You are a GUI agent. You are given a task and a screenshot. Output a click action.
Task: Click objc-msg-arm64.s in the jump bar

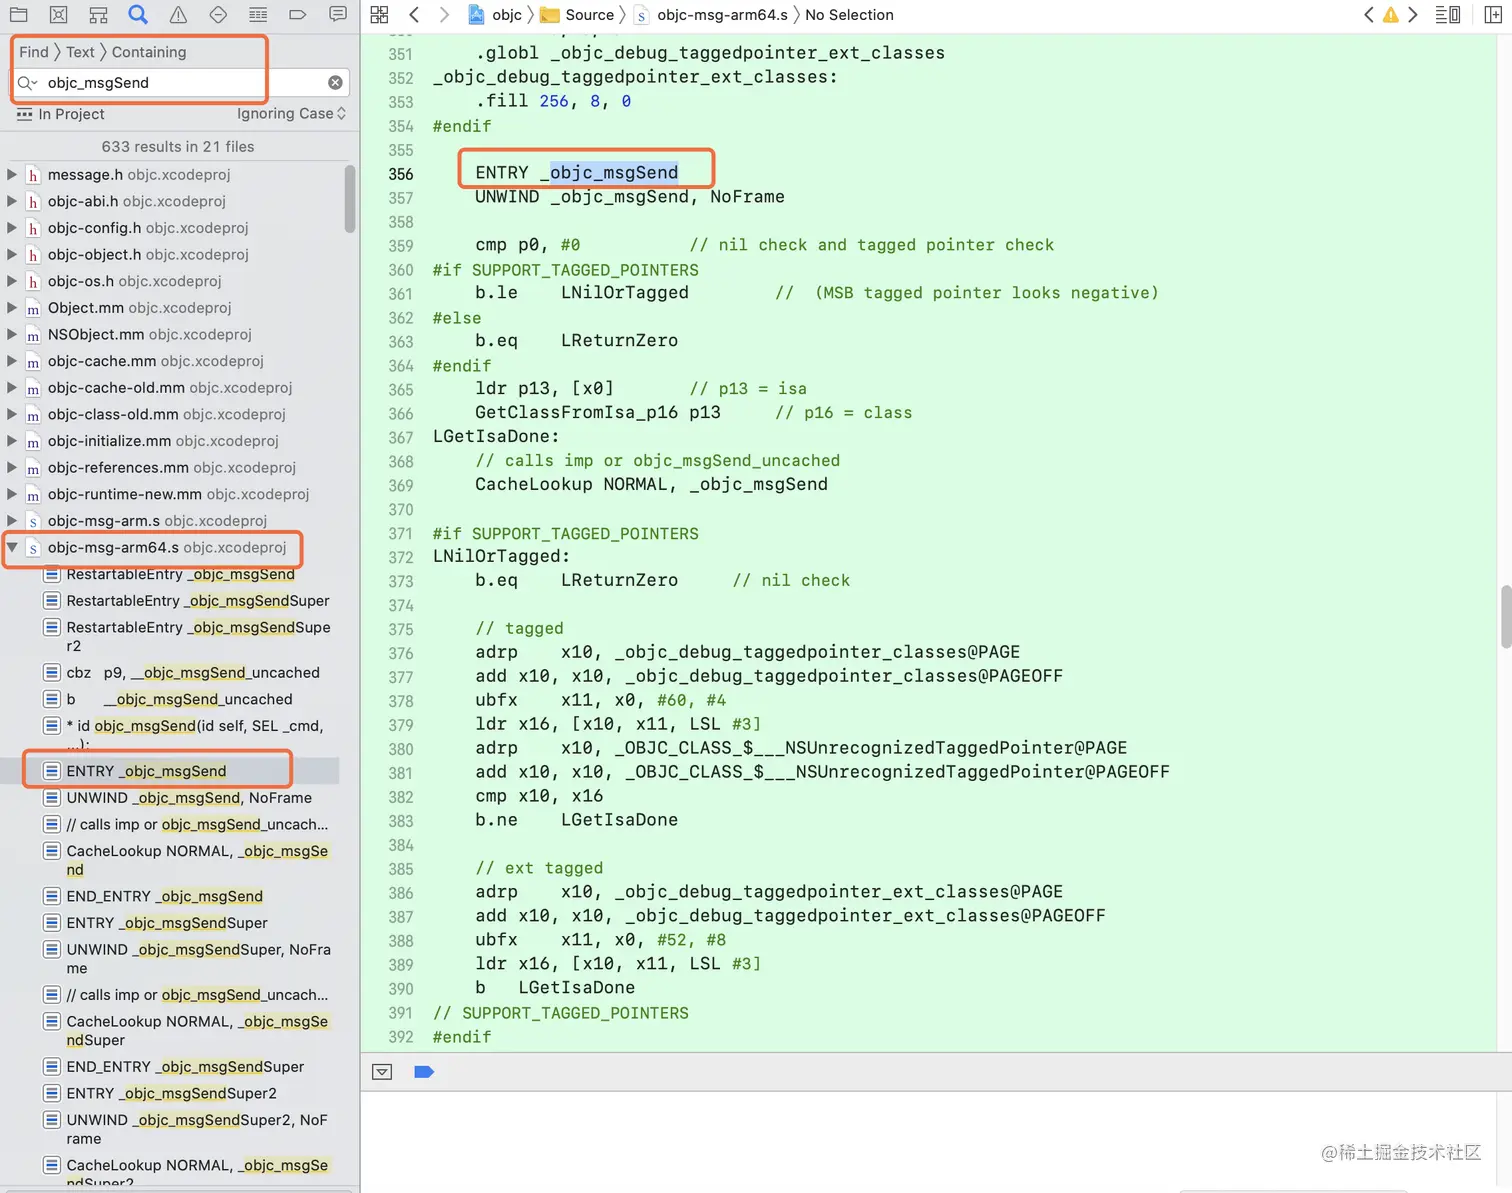711,15
